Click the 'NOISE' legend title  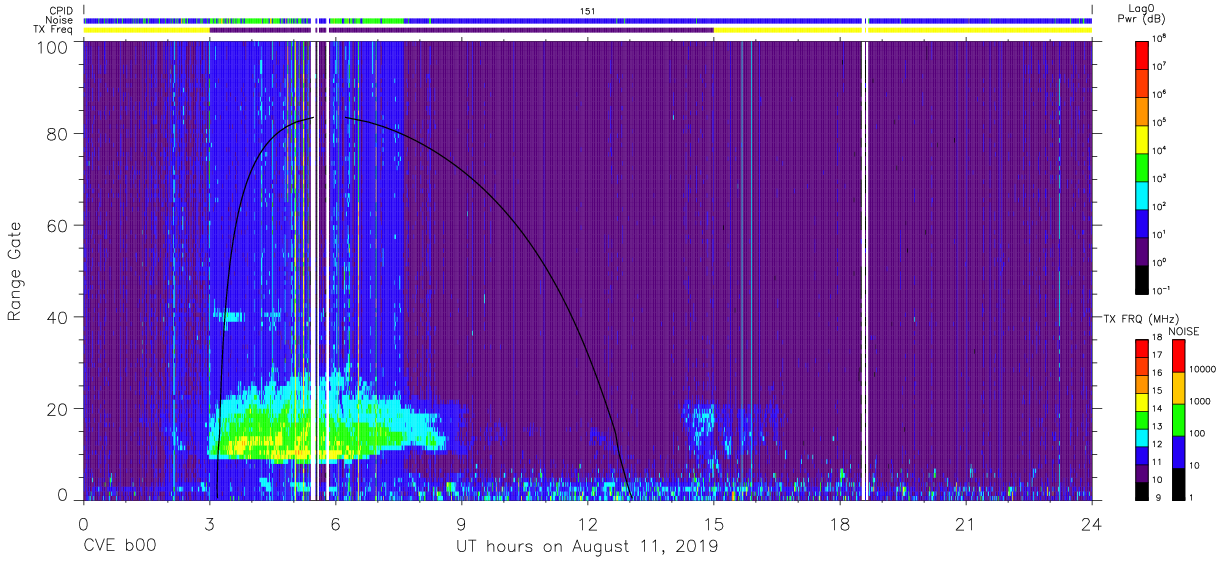[1183, 331]
